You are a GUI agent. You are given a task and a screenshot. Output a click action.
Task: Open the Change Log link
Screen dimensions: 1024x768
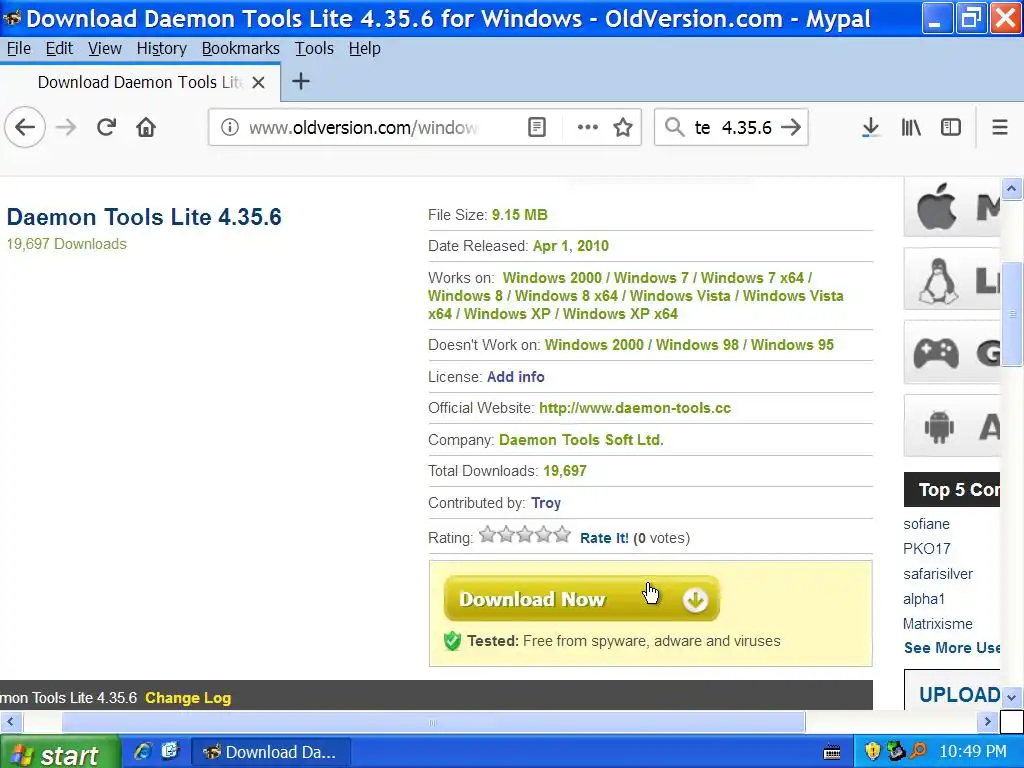point(188,697)
